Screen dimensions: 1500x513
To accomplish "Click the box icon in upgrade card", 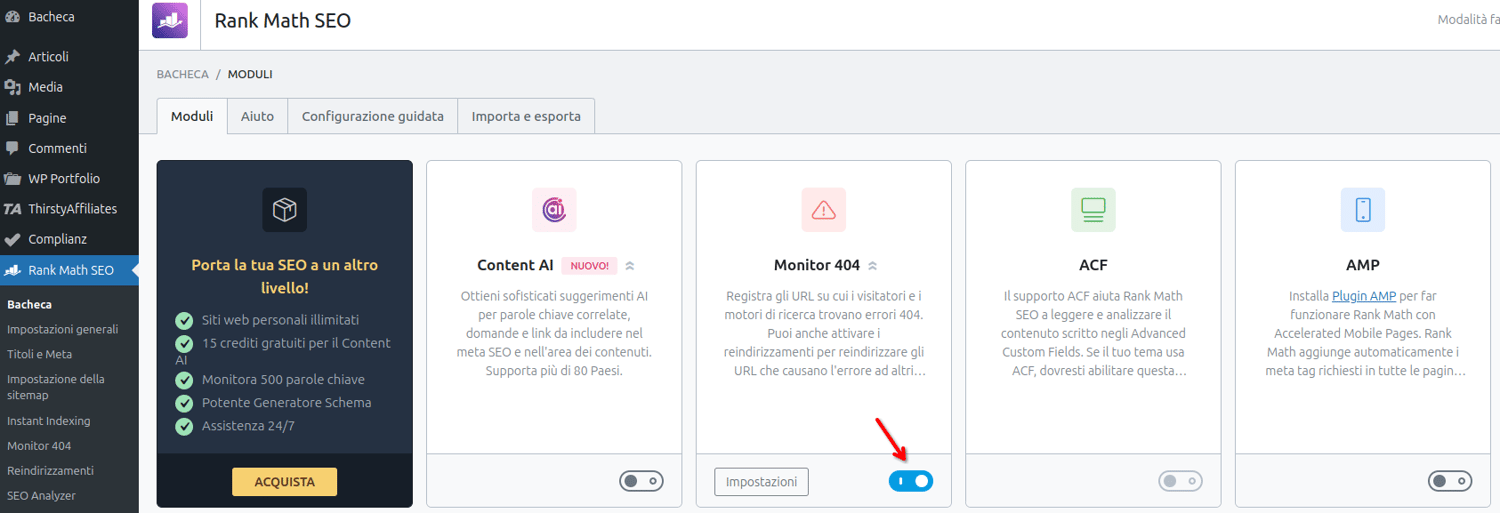I will (285, 209).
